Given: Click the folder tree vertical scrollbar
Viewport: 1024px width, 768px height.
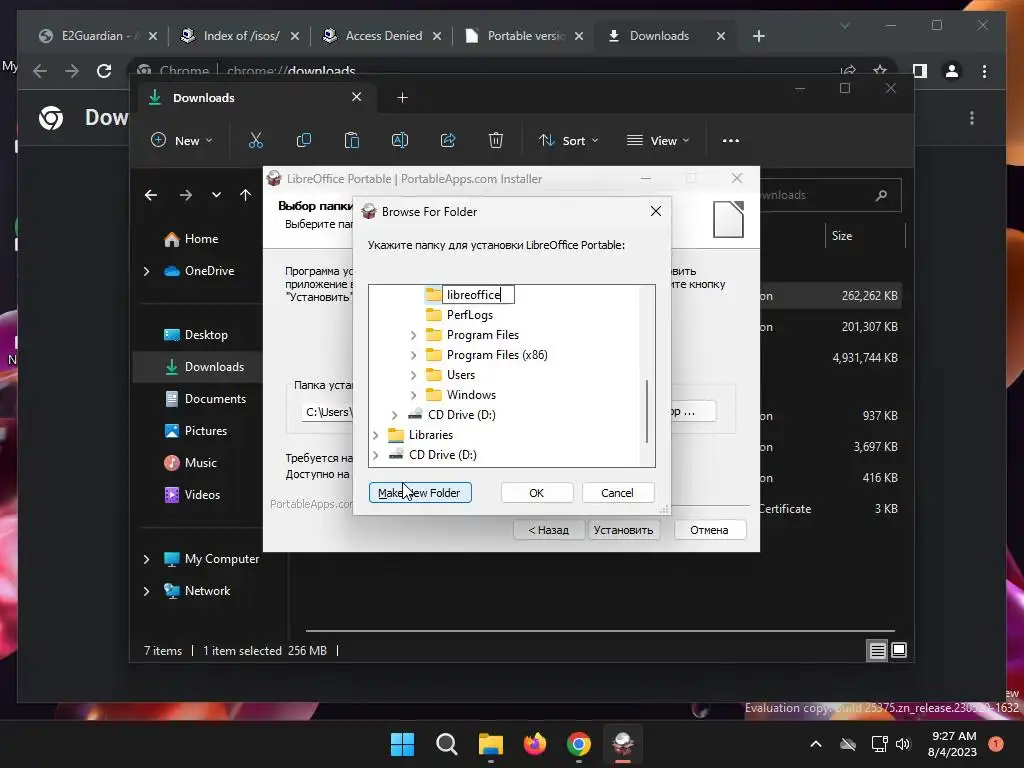Looking at the screenshot, I should point(647,411).
